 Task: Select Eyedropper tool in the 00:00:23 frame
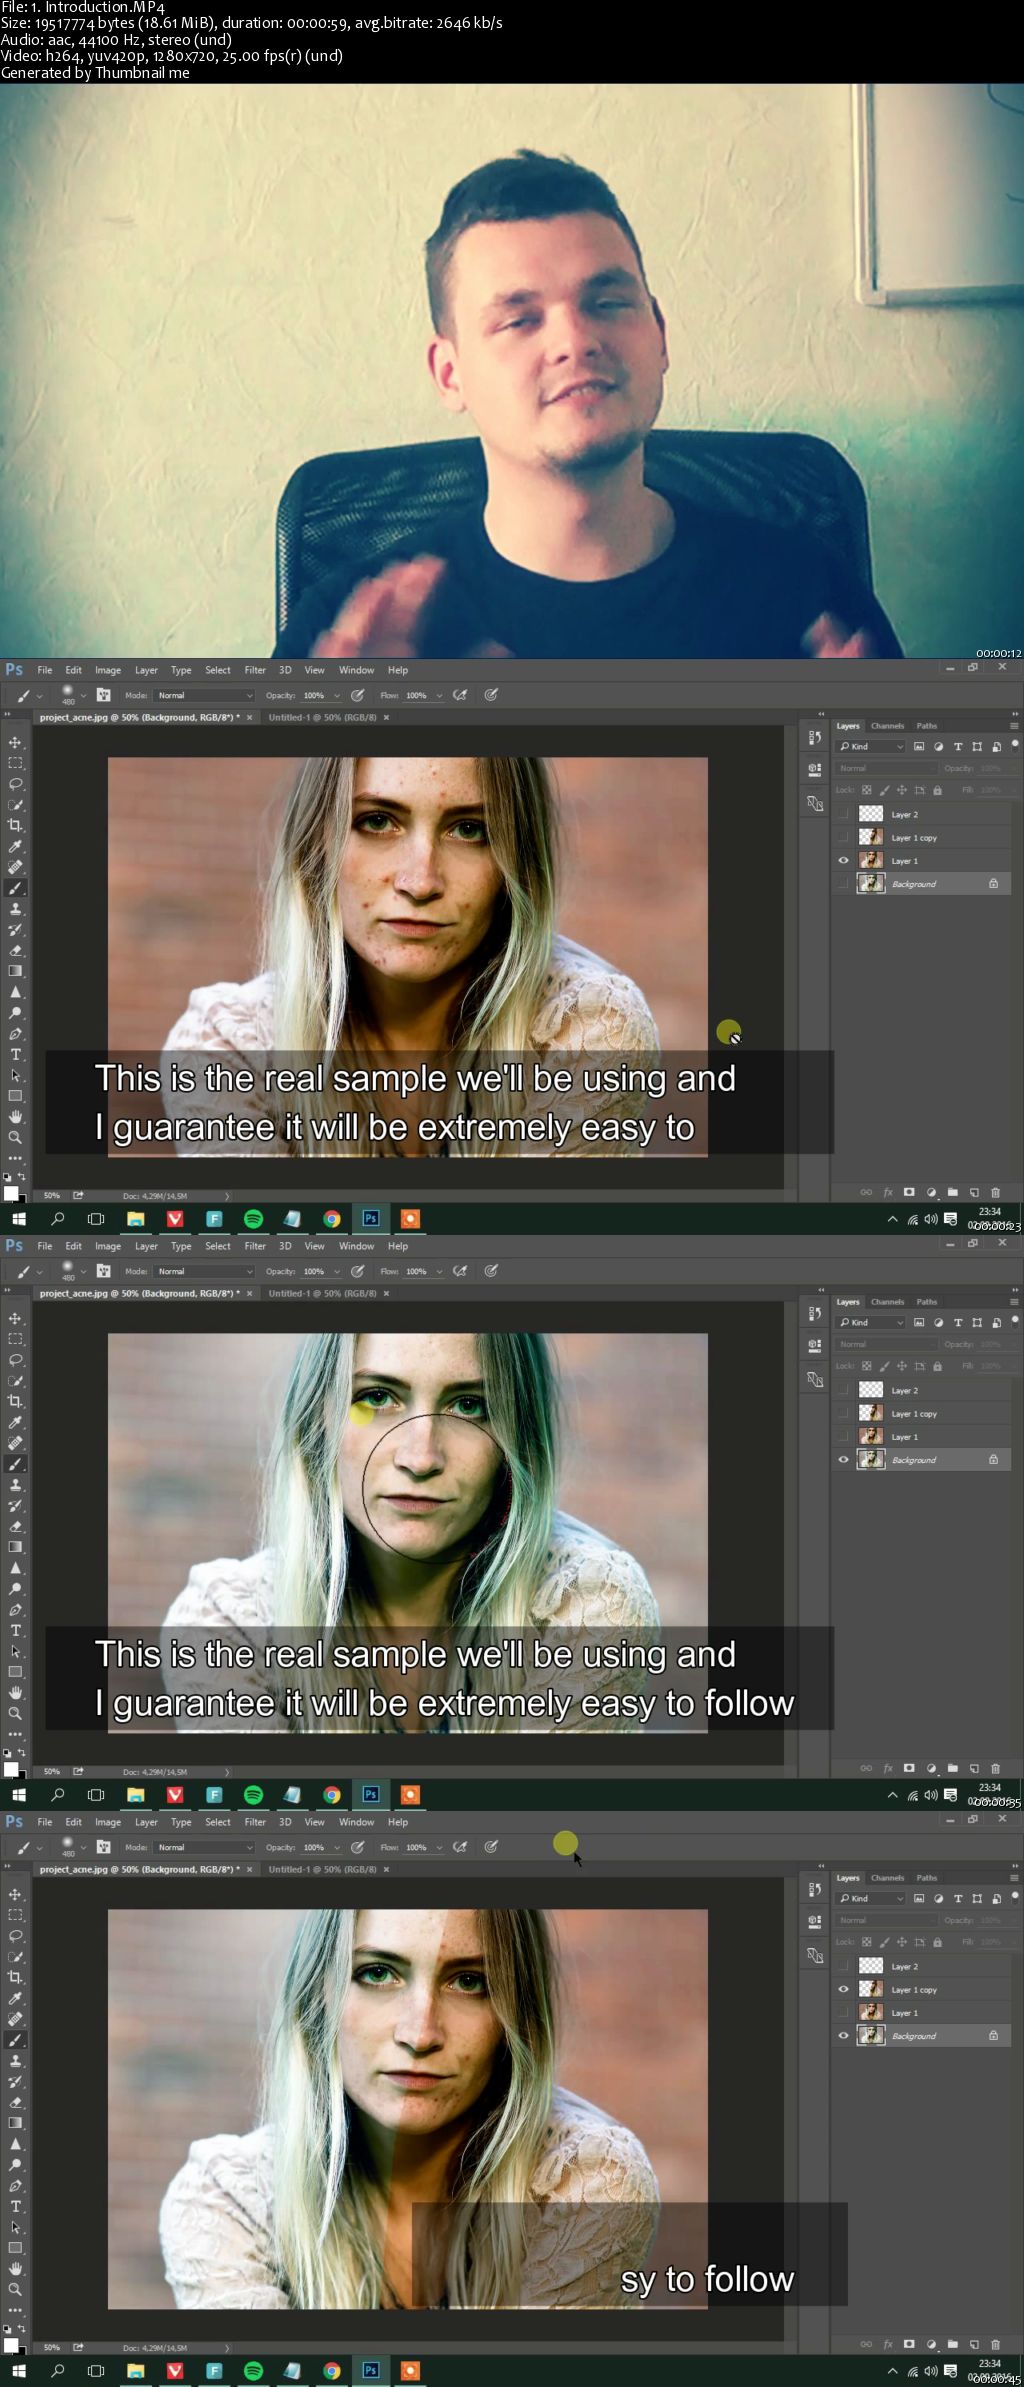point(15,846)
